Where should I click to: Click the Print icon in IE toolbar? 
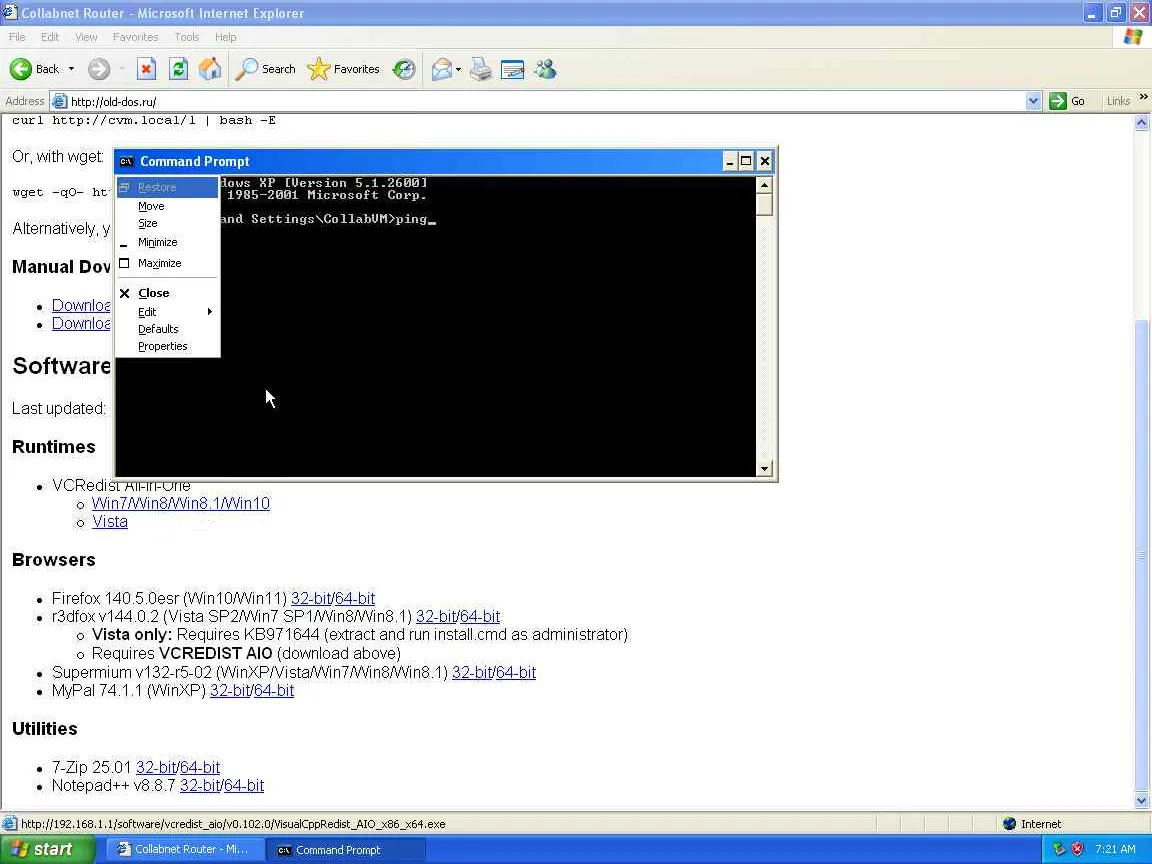pyautogui.click(x=481, y=69)
